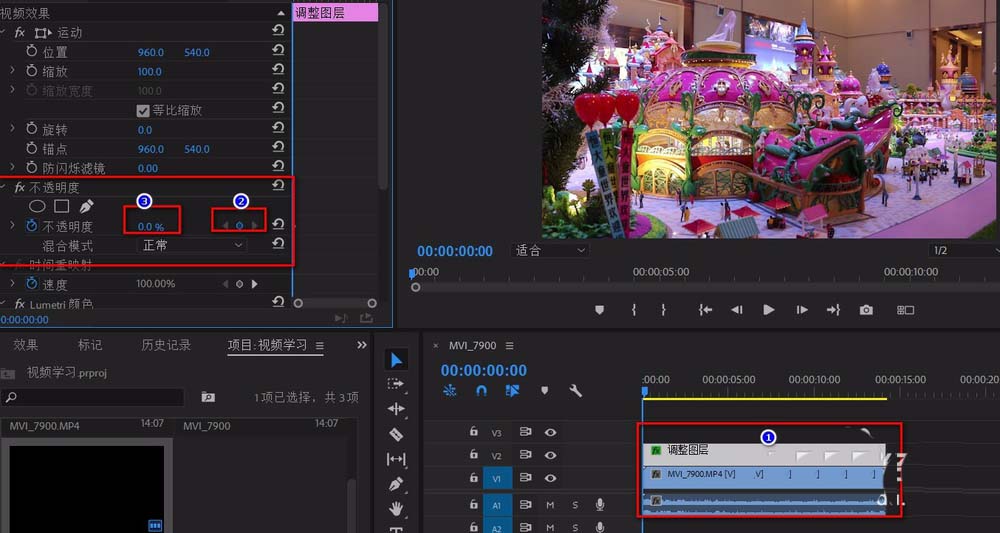Screen dimensions: 1000x533
Task: Open the 混合模式 dropdown
Action: click(x=191, y=245)
